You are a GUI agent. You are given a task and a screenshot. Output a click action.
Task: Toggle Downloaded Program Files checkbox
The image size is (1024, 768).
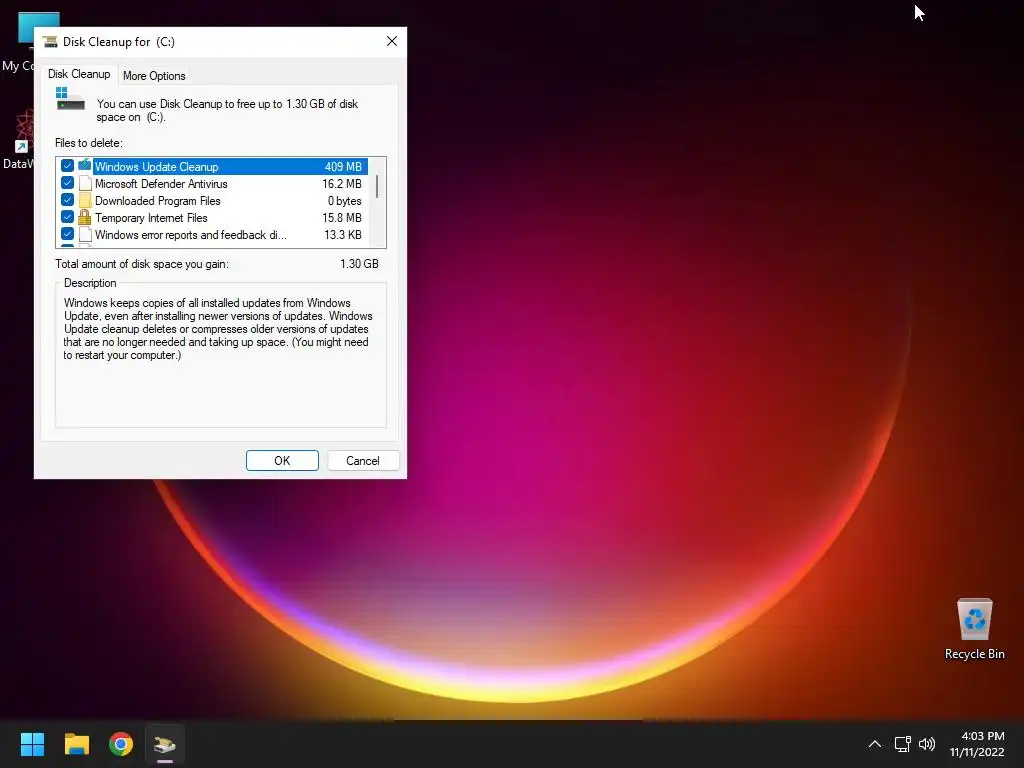click(x=67, y=200)
